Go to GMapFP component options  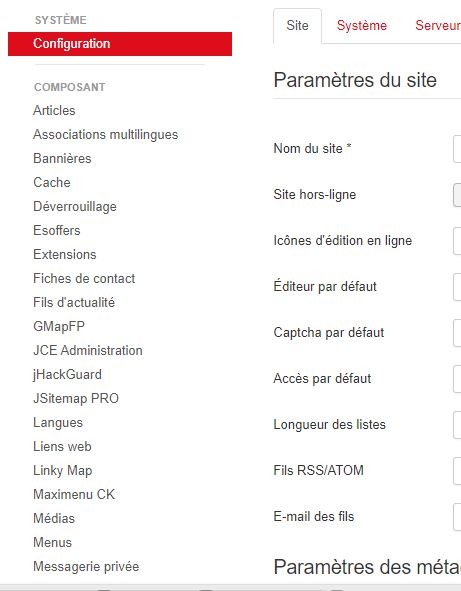pos(59,326)
